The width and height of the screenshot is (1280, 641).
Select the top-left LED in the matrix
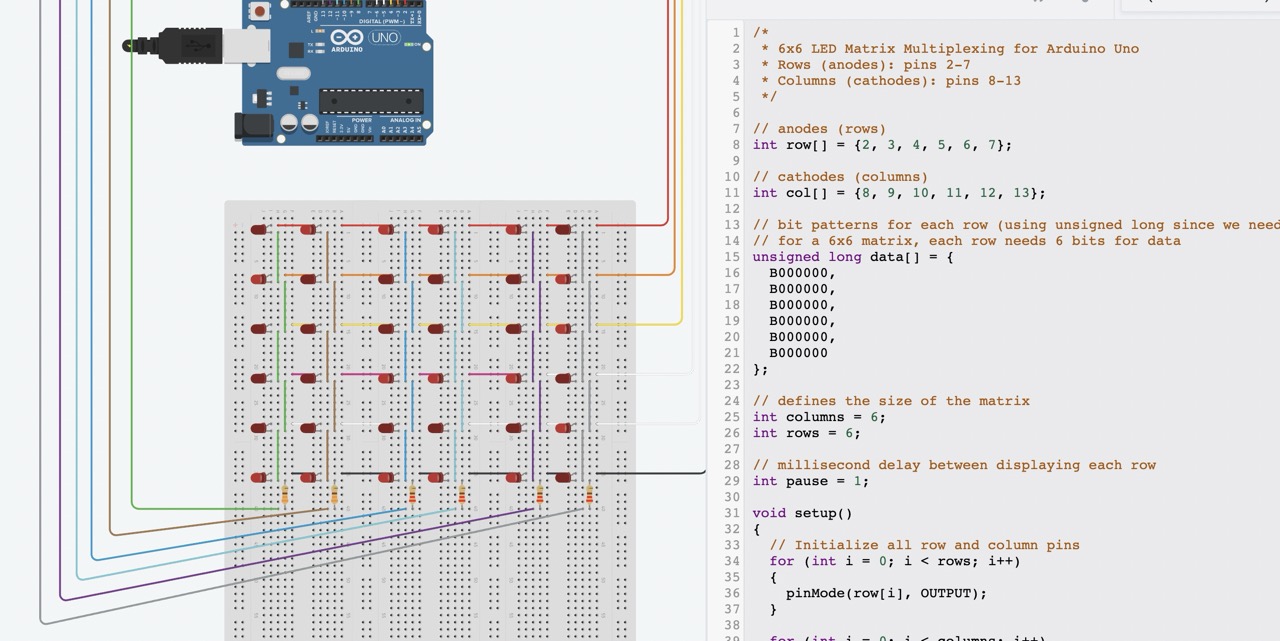pos(258,230)
